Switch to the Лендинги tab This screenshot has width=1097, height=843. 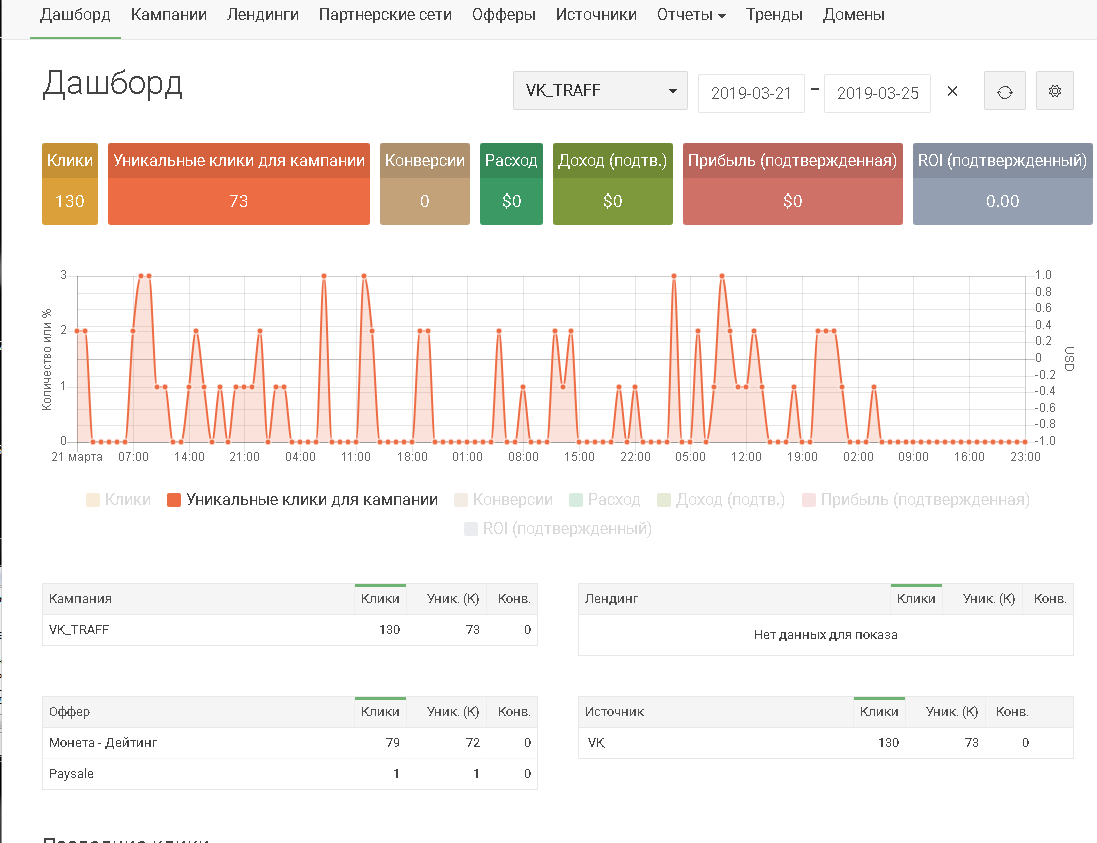262,15
